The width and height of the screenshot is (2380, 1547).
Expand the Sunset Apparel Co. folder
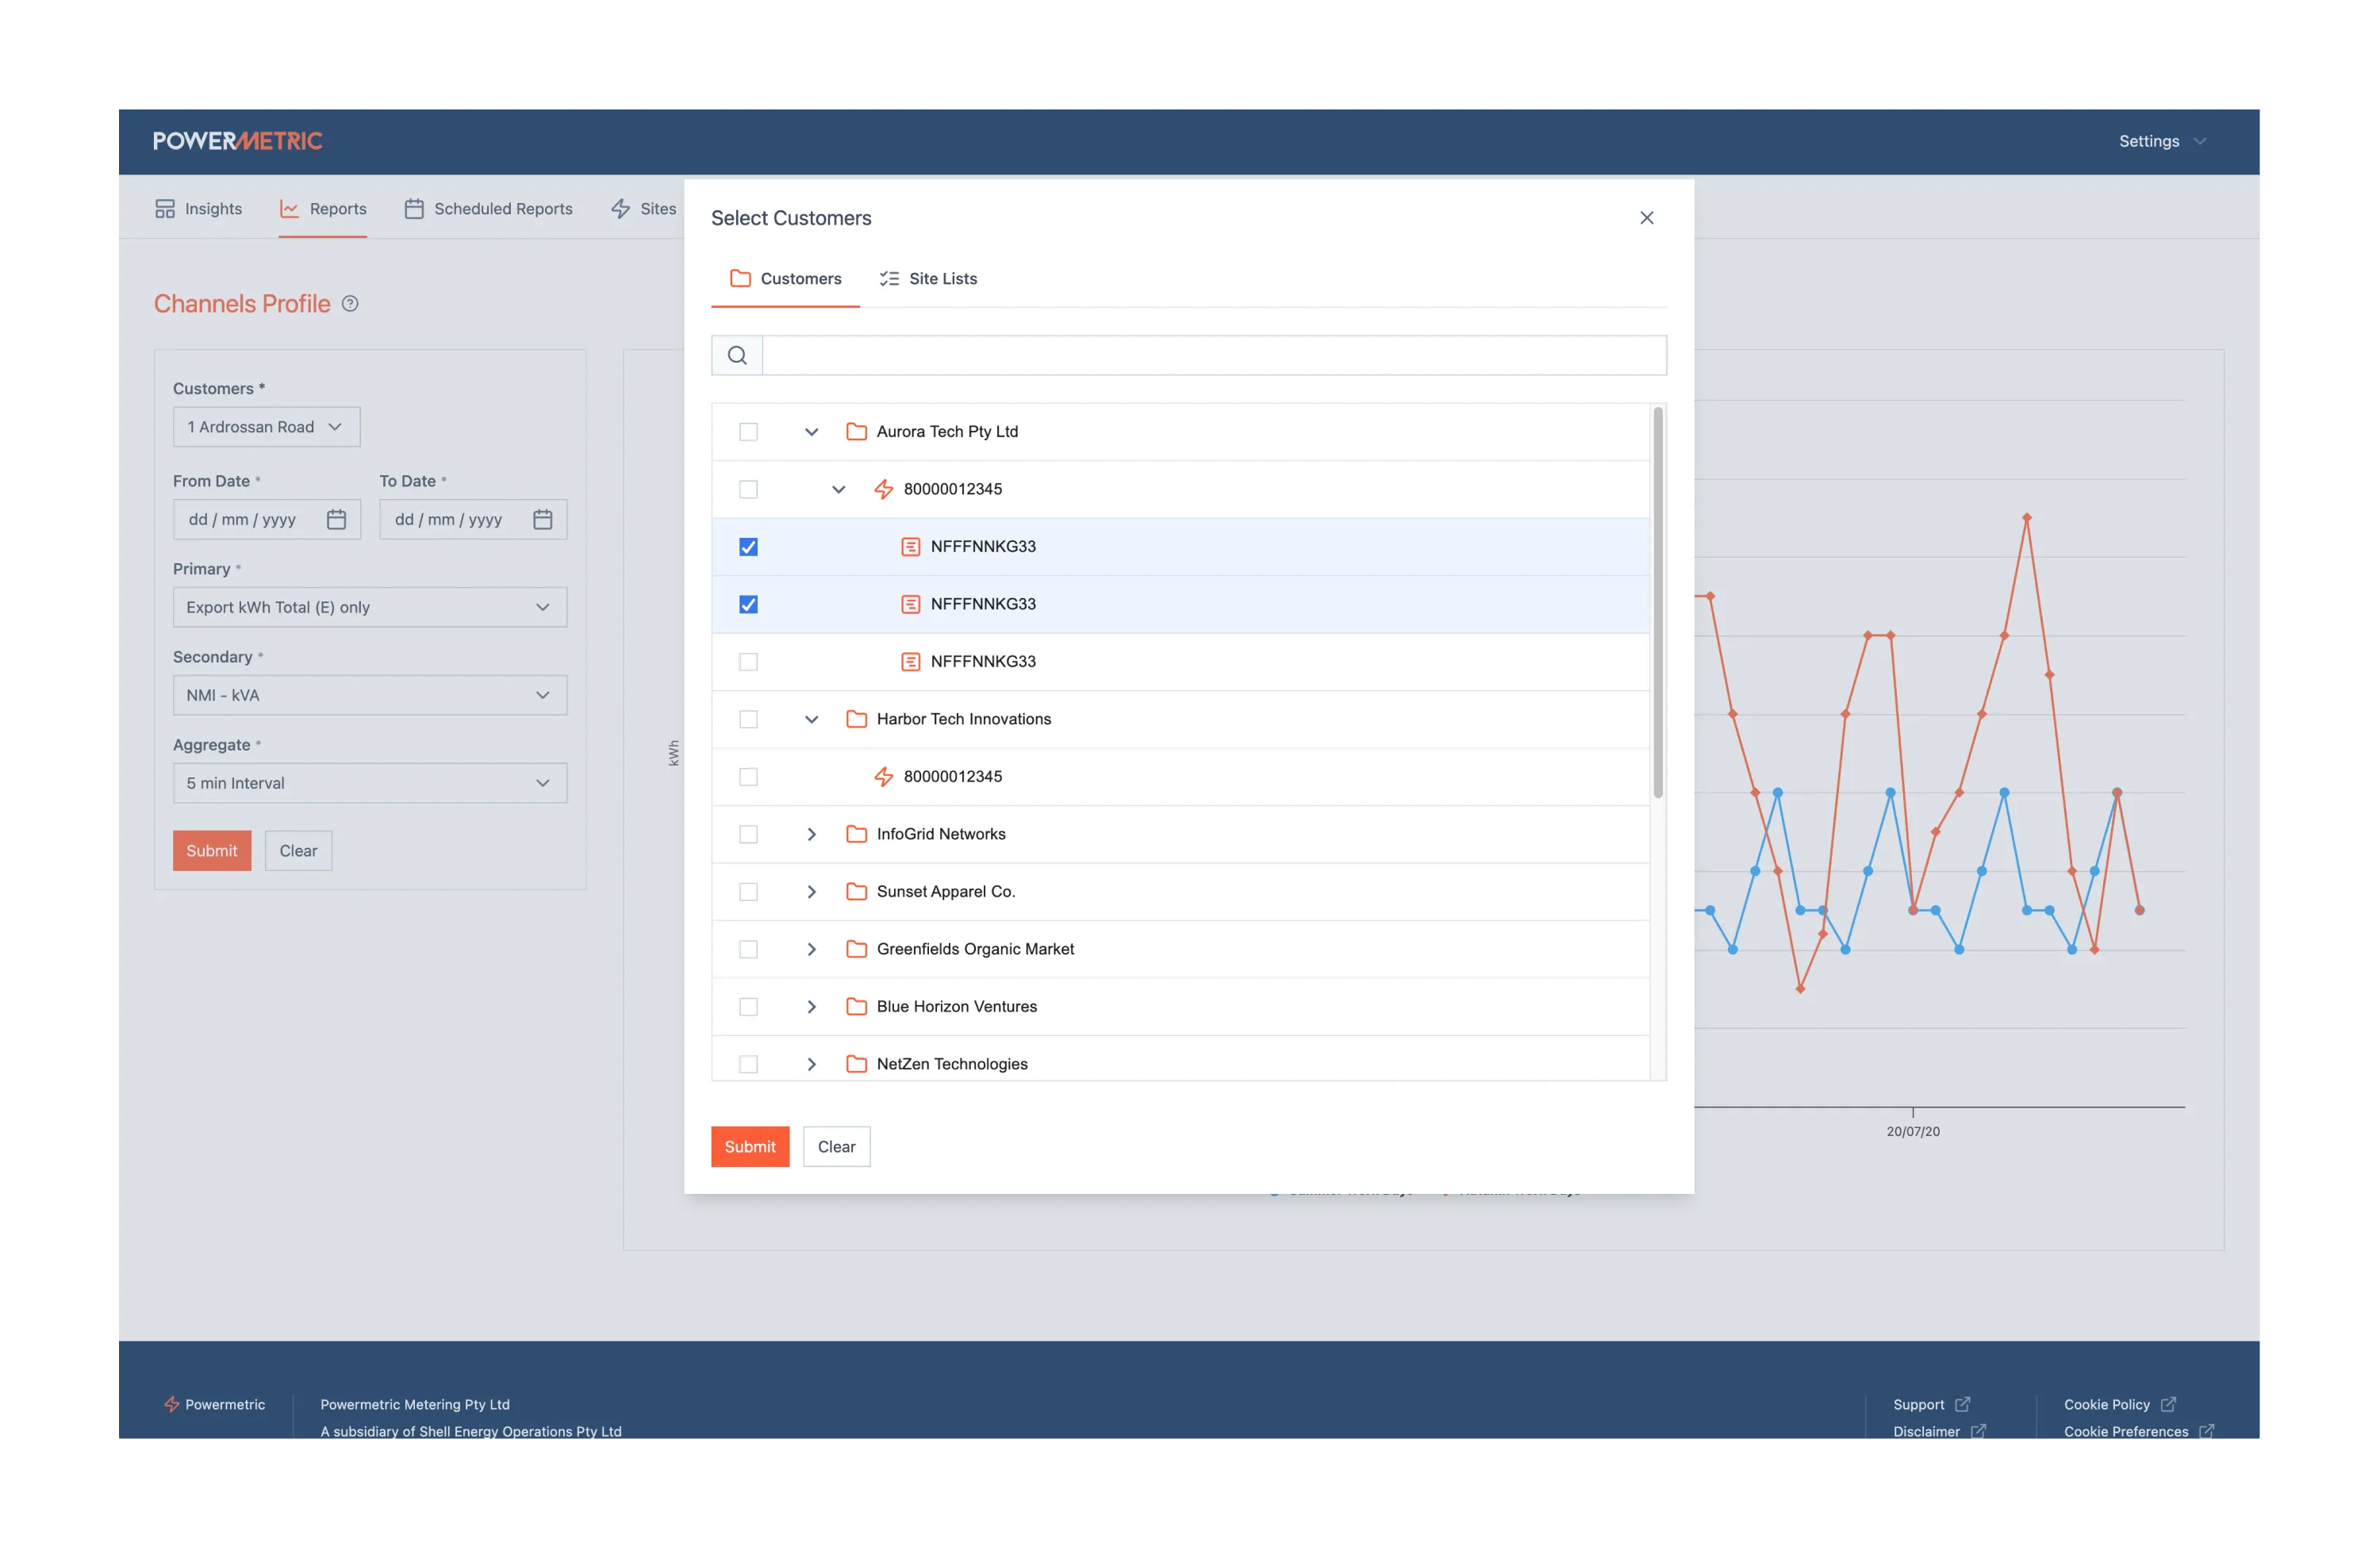coord(811,892)
